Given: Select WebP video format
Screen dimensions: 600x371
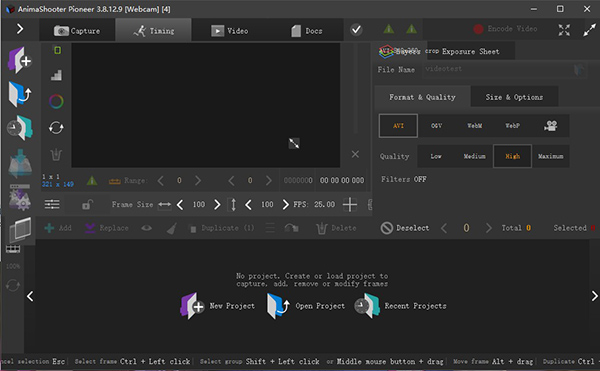Looking at the screenshot, I should [512, 125].
